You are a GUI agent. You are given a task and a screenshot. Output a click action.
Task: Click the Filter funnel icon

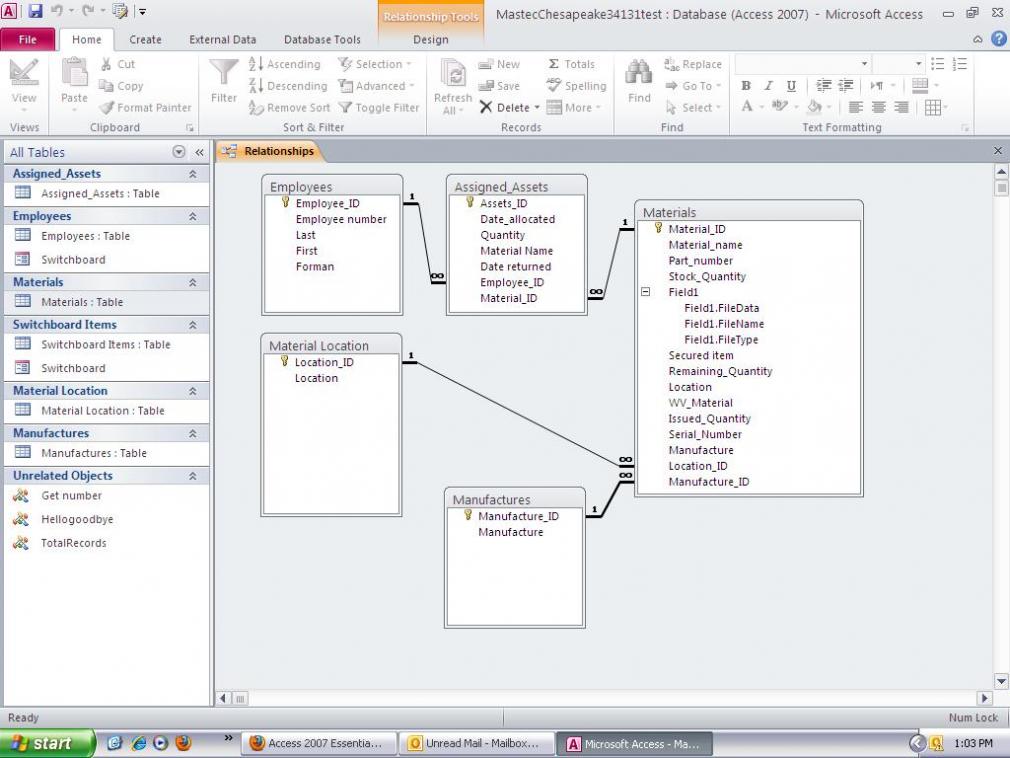224,73
